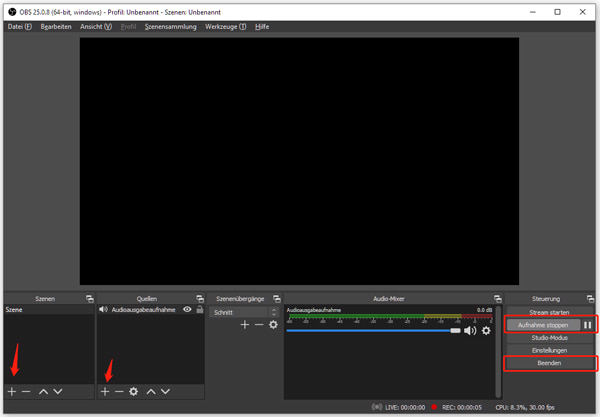This screenshot has height=417, width=600.
Task: Add a scene transition with the plus icon
Action: (245, 325)
